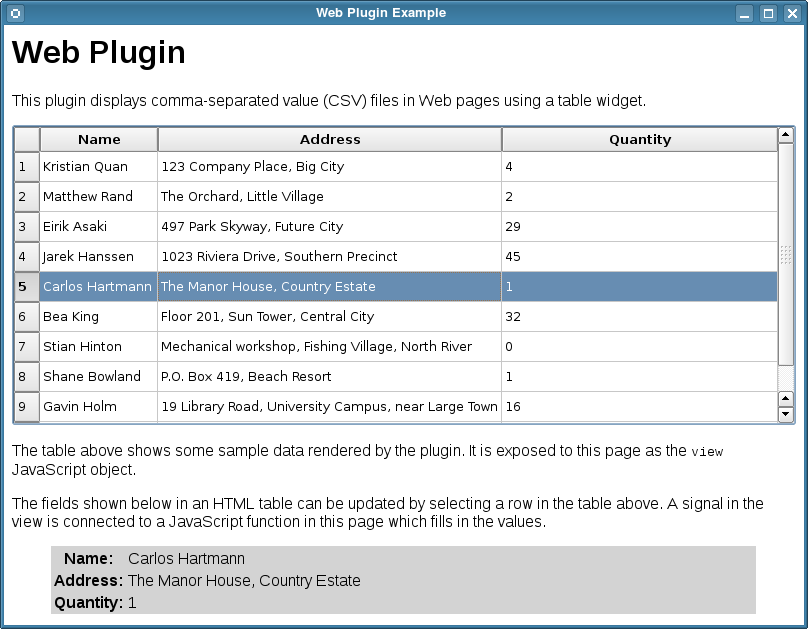Select quantity cell '32'

(639, 316)
